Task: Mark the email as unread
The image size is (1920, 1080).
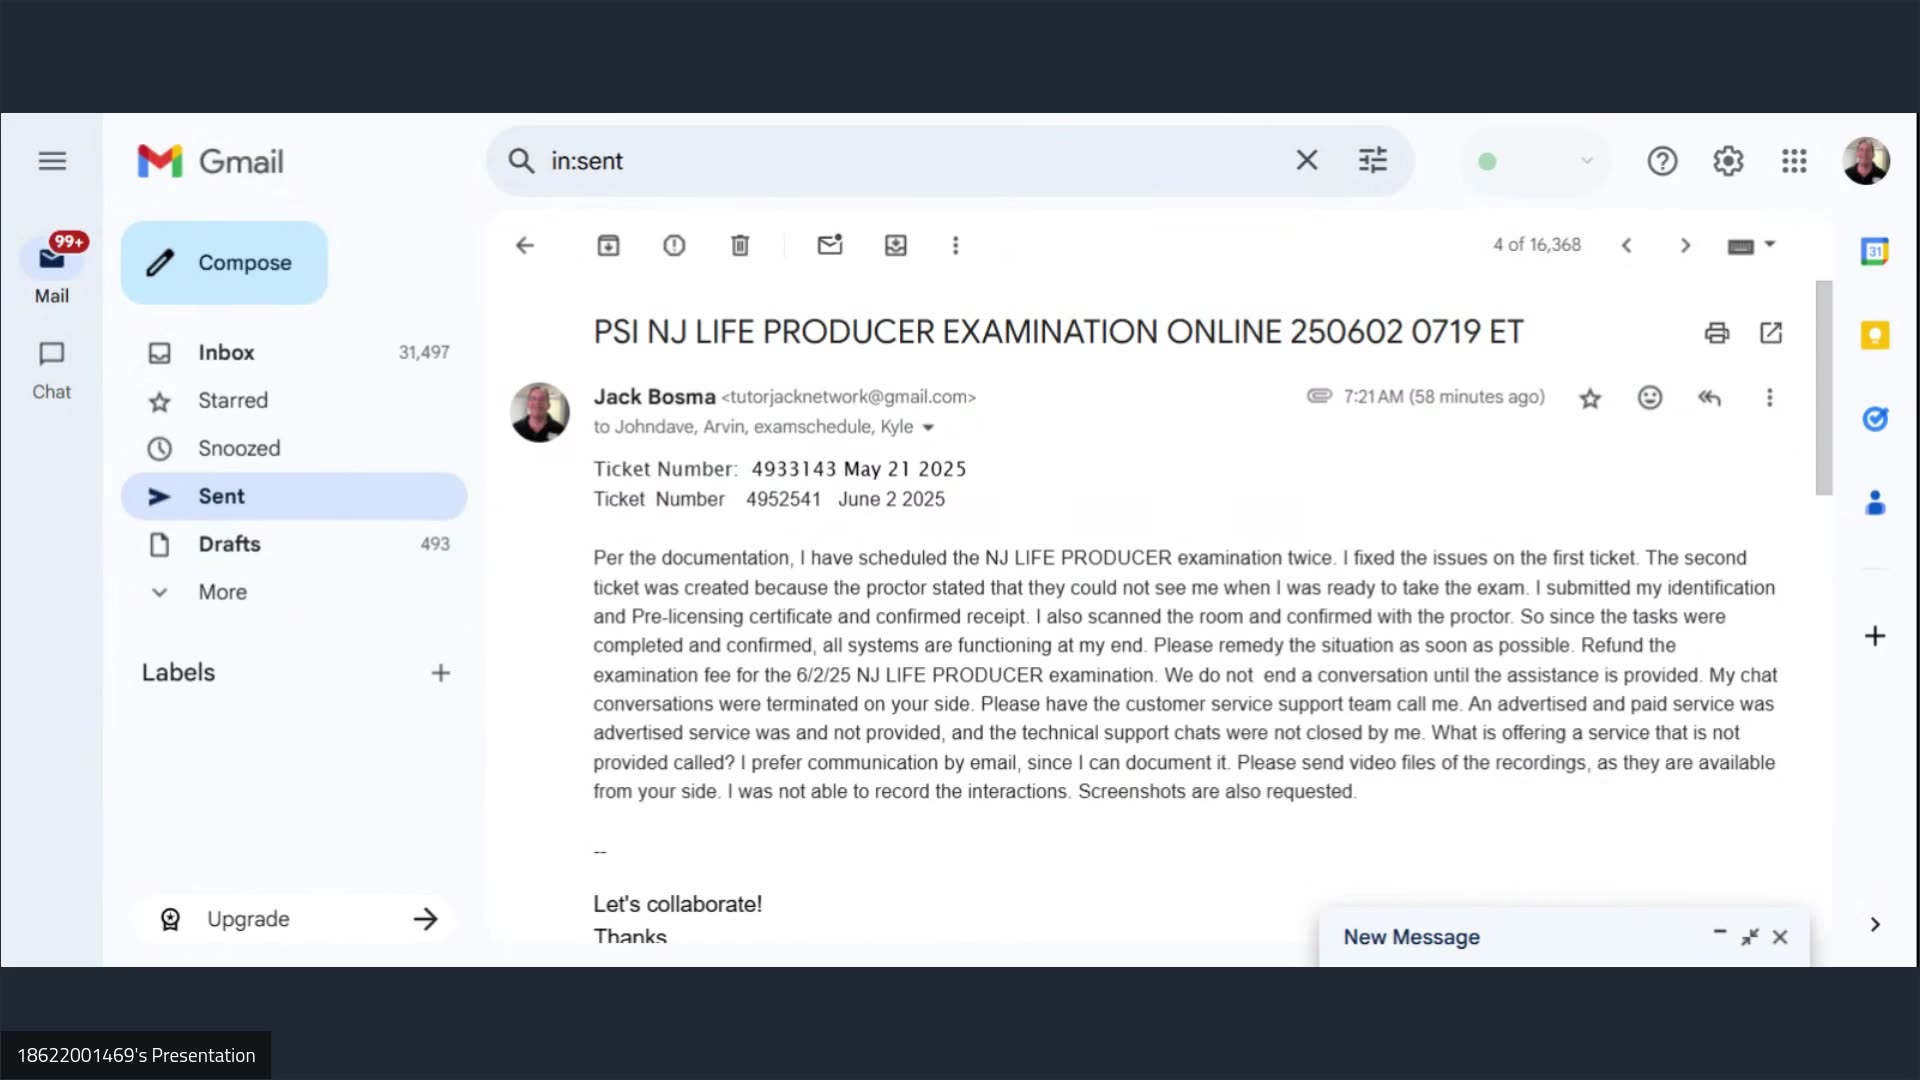Action: (830, 245)
